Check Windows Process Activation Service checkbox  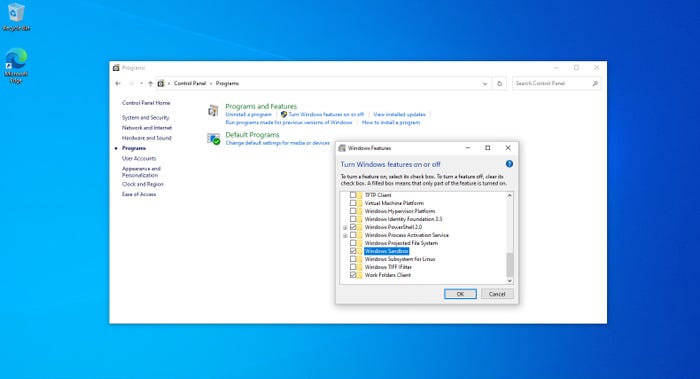(x=353, y=235)
